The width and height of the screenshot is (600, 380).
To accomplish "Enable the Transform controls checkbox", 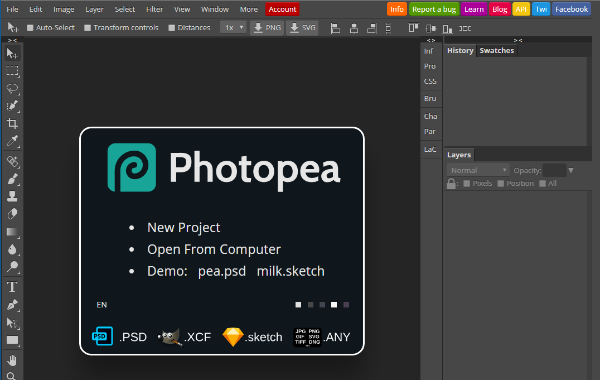I will pyautogui.click(x=88, y=28).
